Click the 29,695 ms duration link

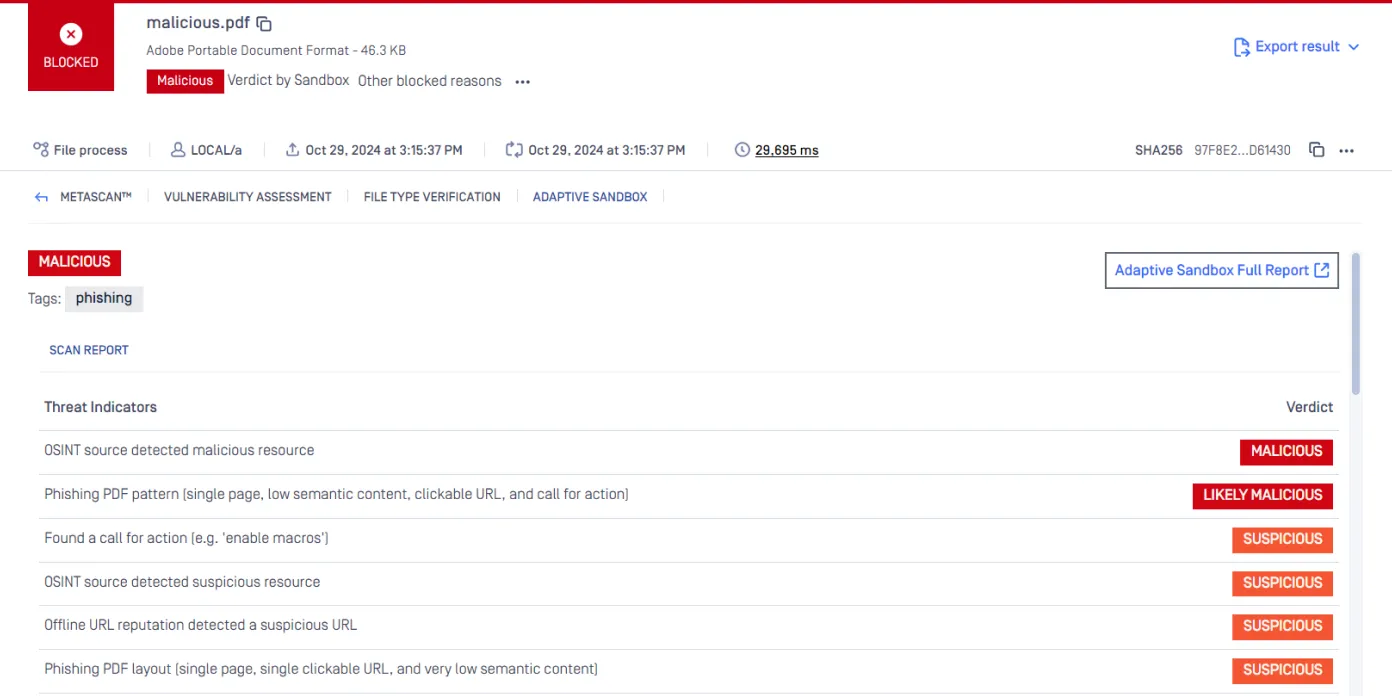pos(786,150)
